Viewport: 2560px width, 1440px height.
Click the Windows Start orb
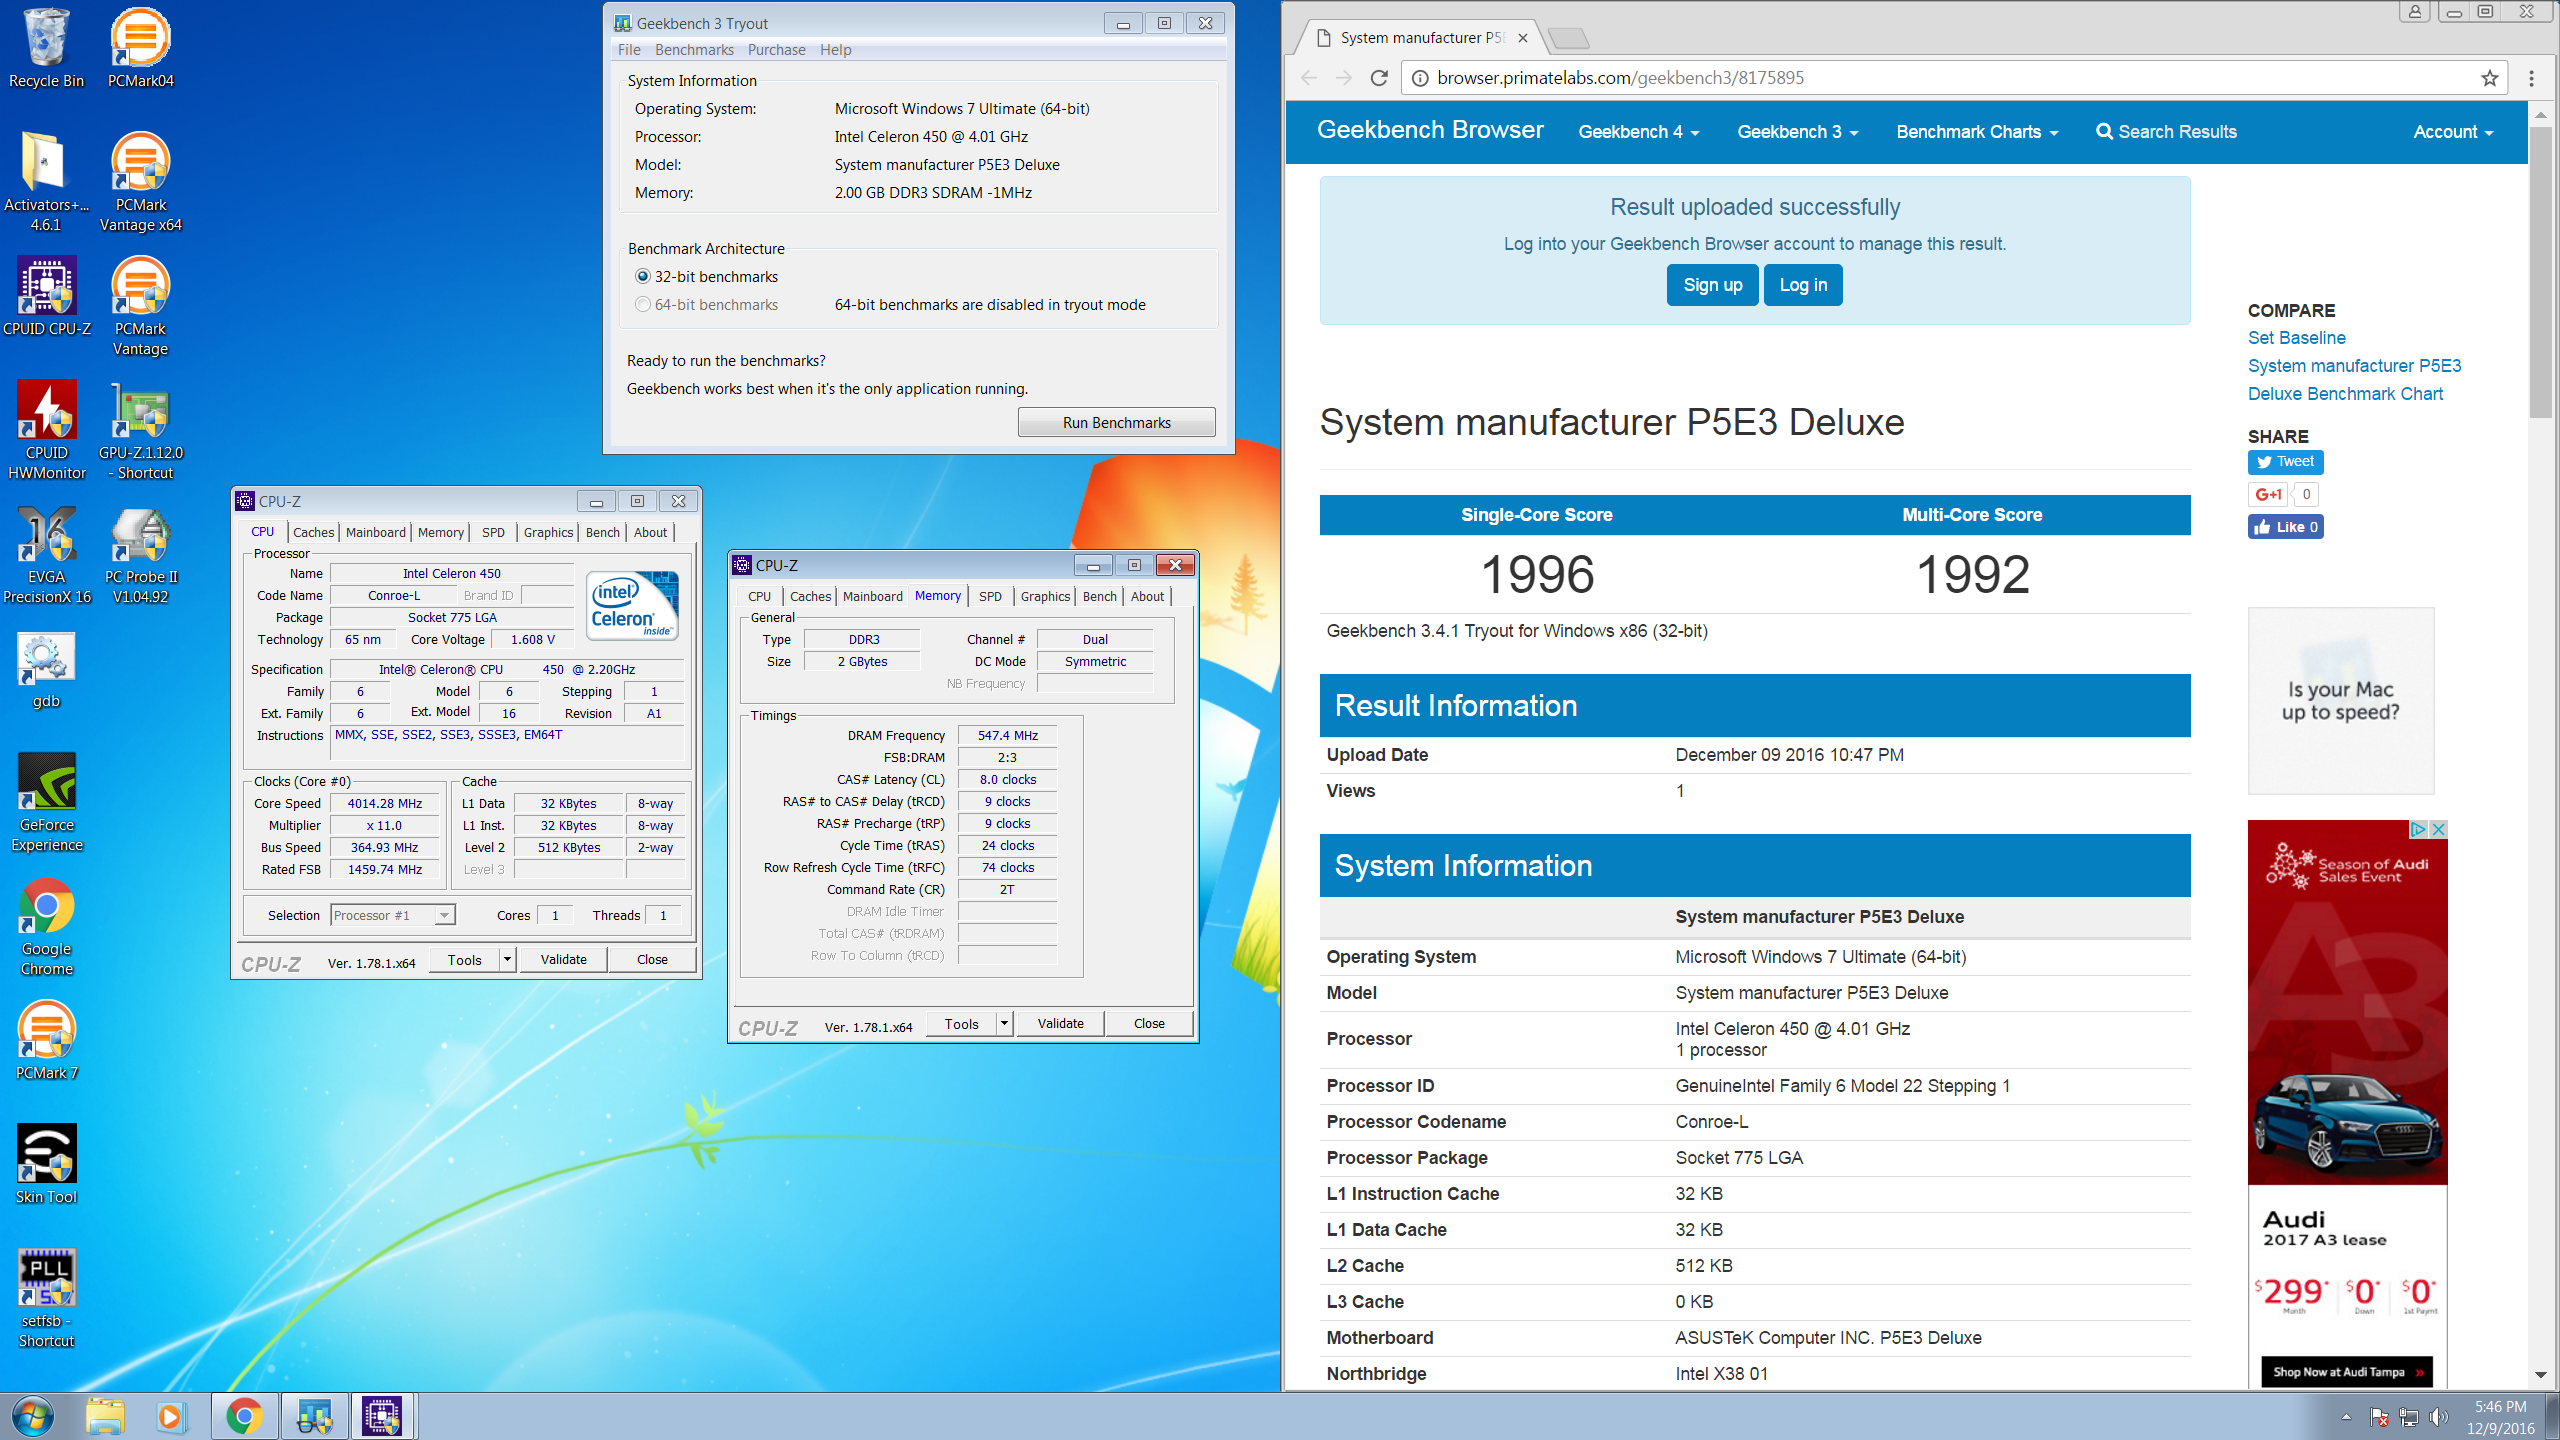32,1416
